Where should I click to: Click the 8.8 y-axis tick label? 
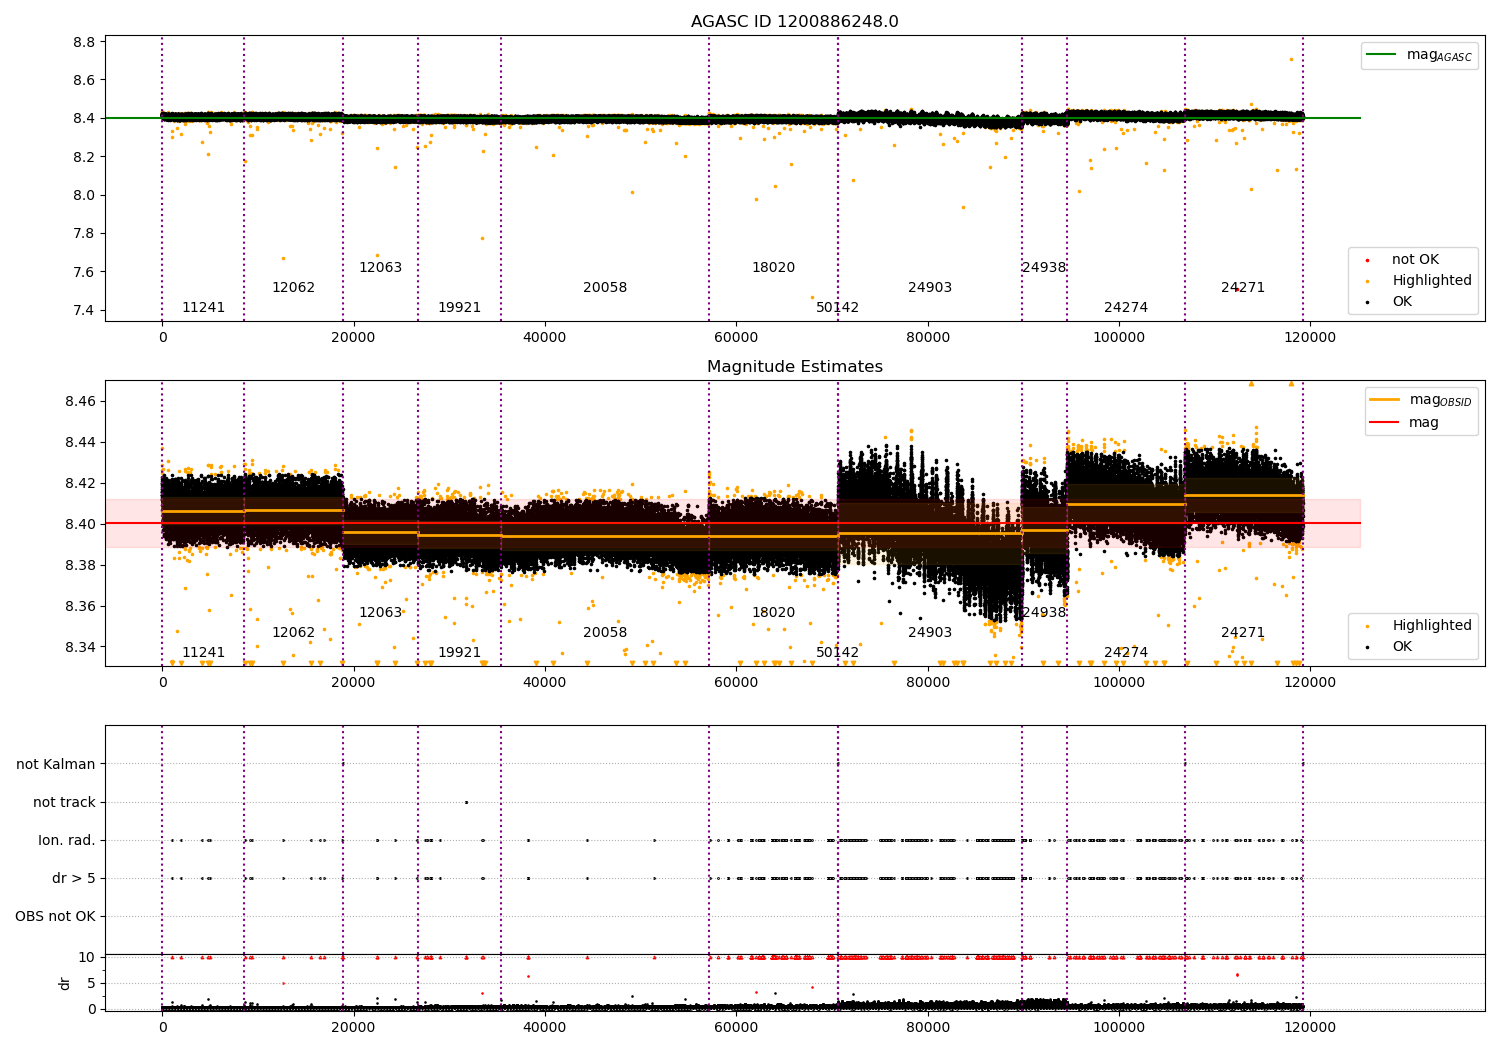[84, 42]
